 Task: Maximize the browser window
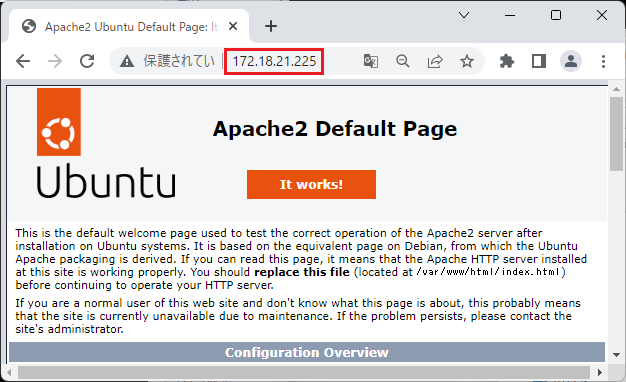coord(556,16)
